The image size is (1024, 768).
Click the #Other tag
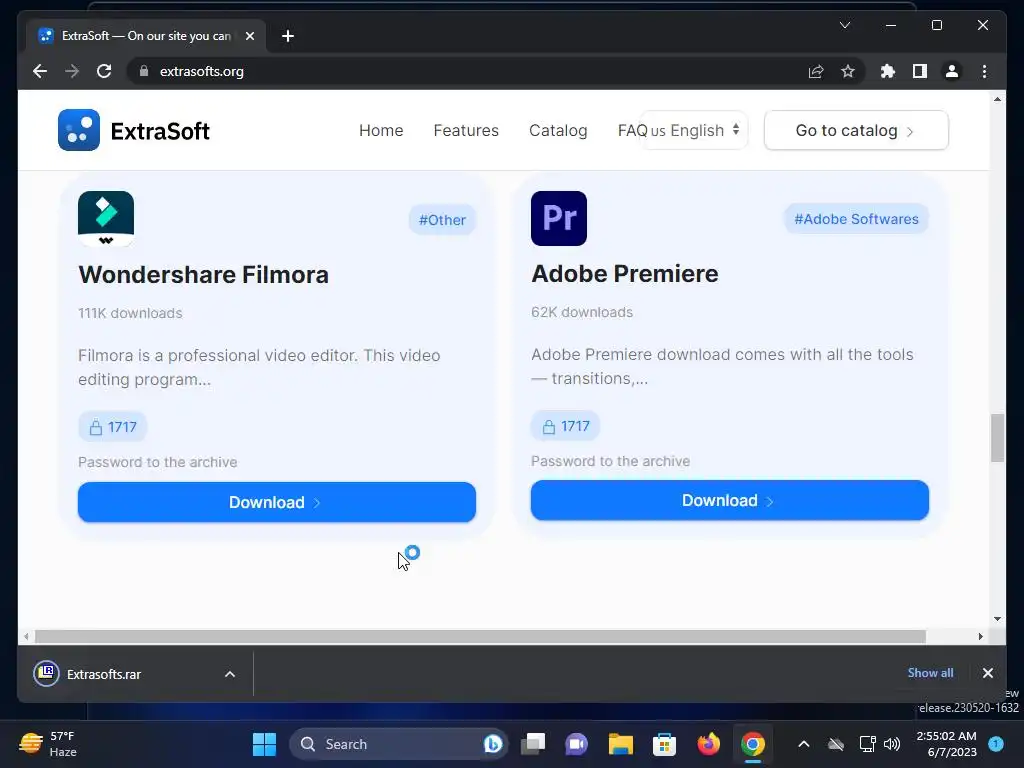[442, 220]
